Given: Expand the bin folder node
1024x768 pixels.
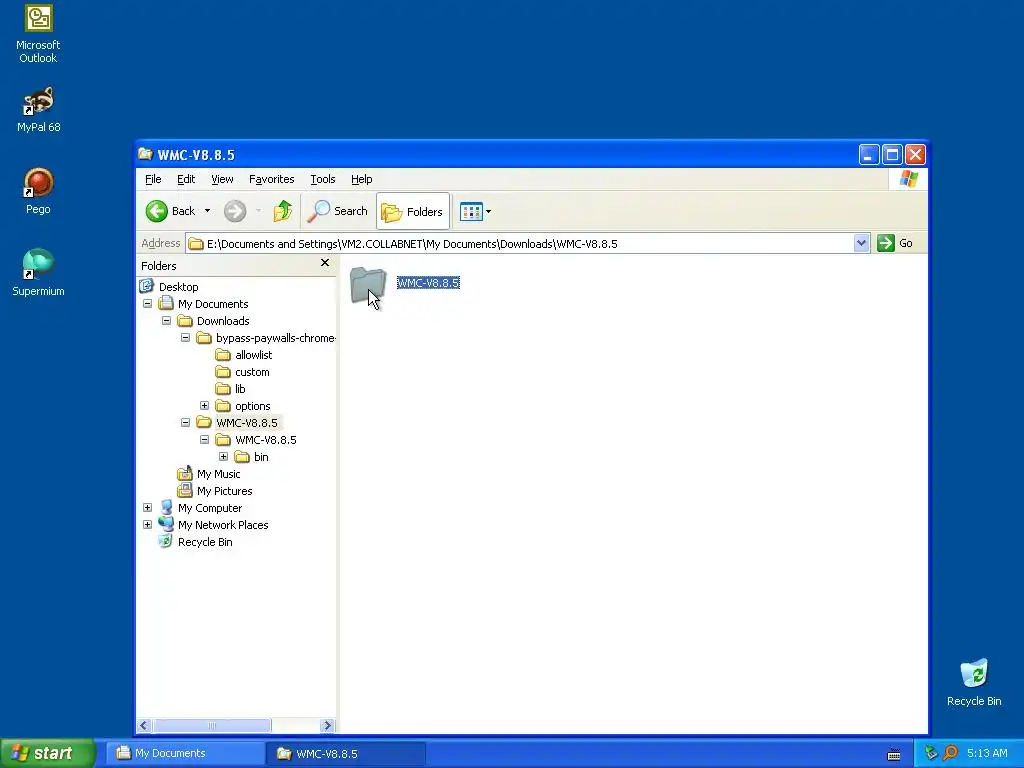Looking at the screenshot, I should 223,456.
